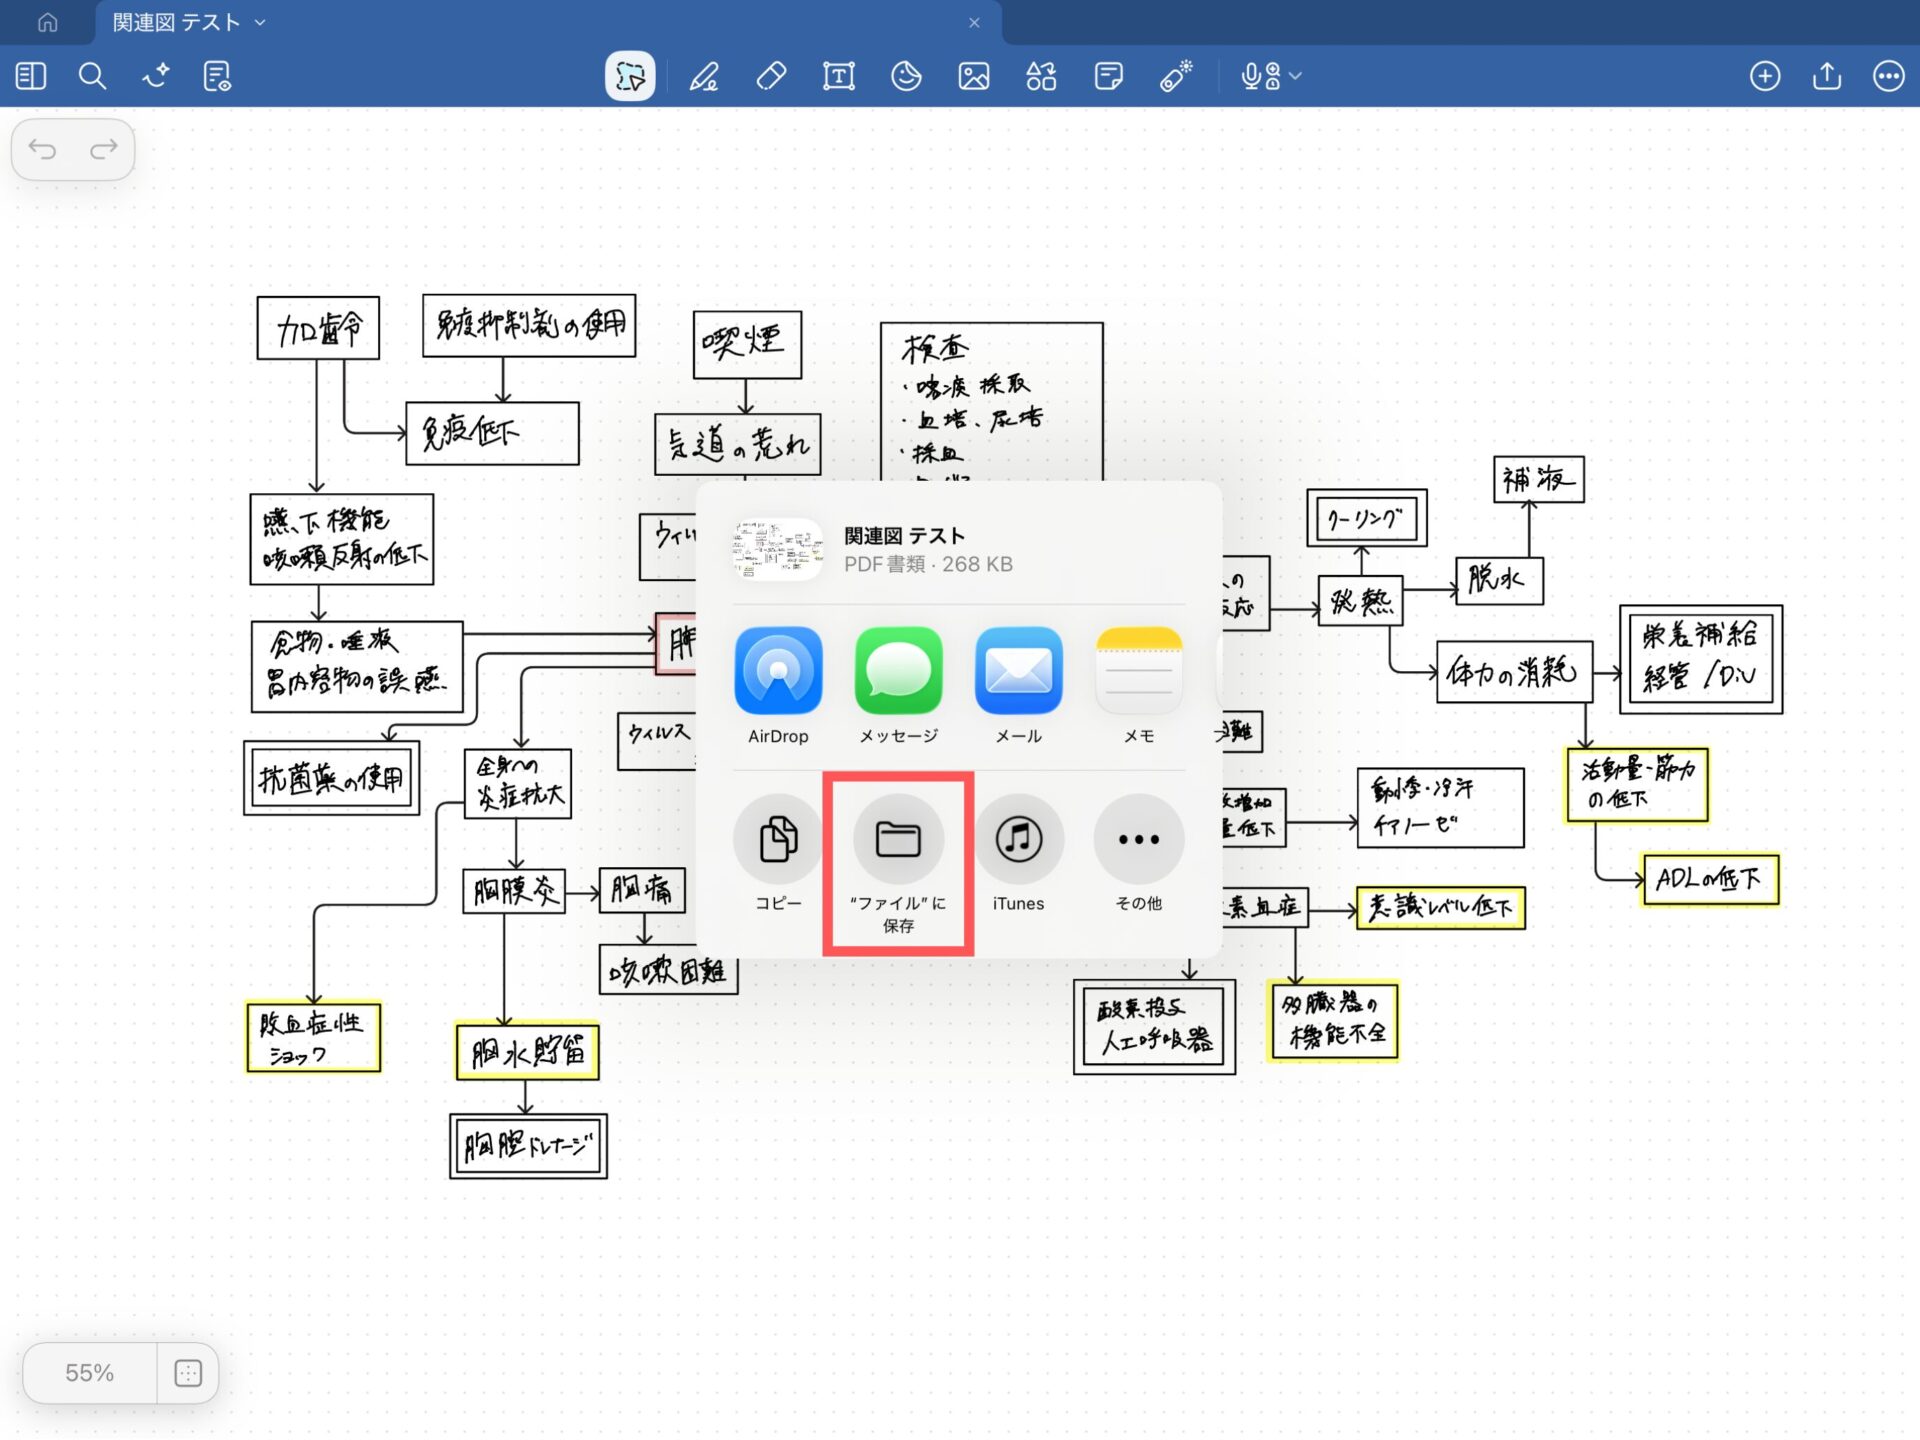Share via AirDrop

coord(778,671)
